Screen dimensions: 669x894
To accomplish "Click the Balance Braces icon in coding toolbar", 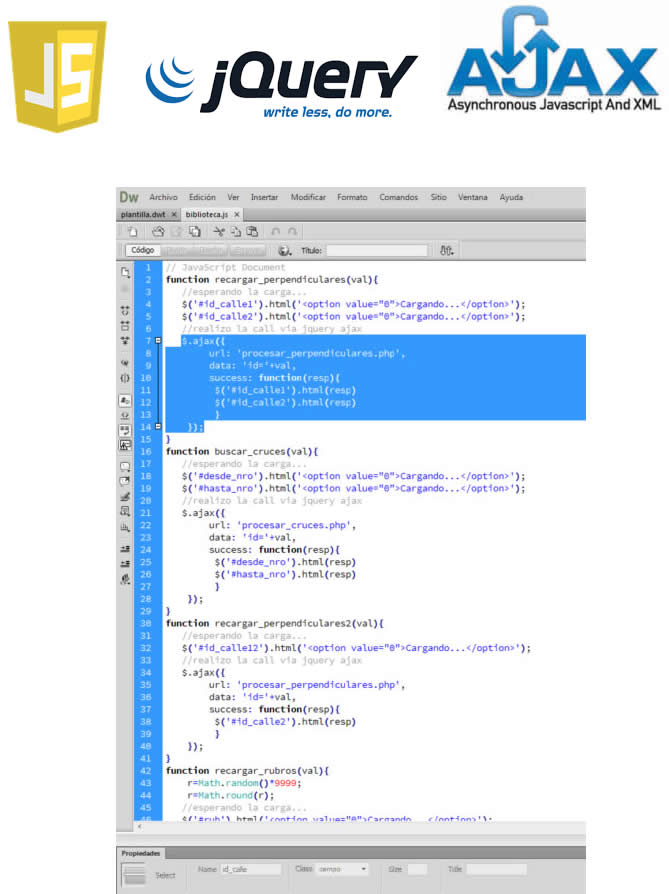I will coord(125,379).
